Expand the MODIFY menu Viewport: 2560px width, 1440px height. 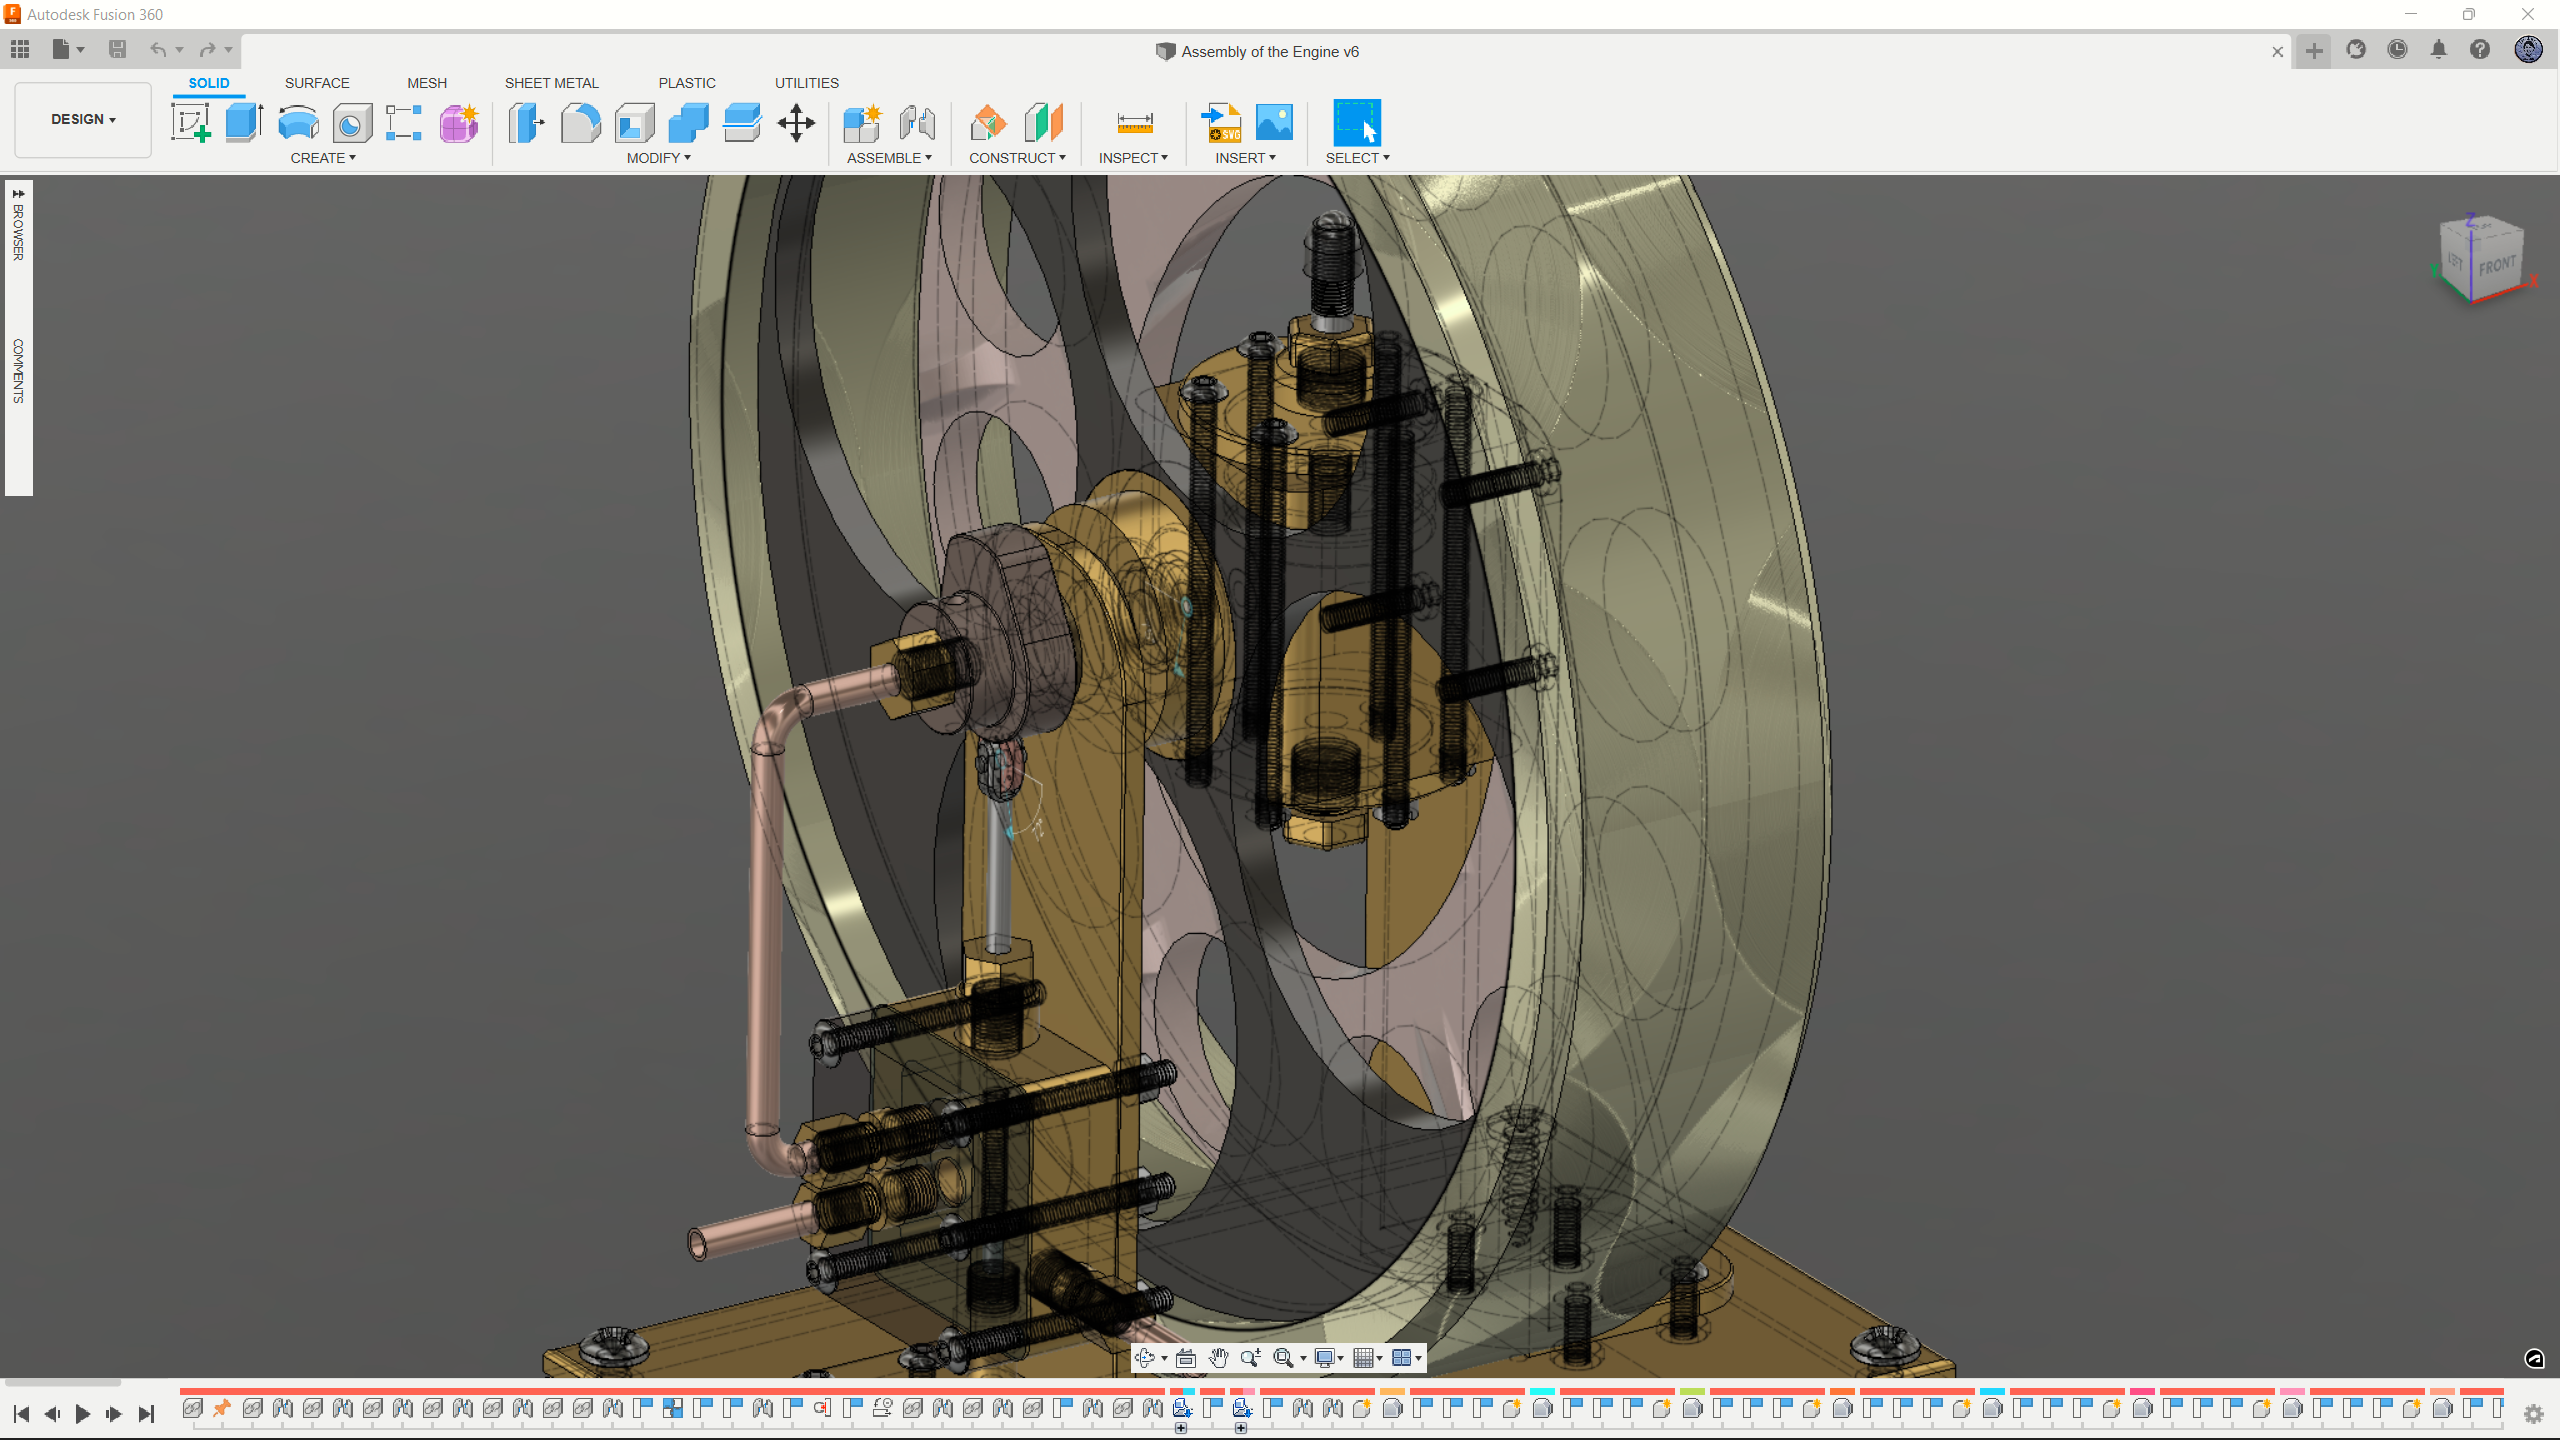coord(658,158)
